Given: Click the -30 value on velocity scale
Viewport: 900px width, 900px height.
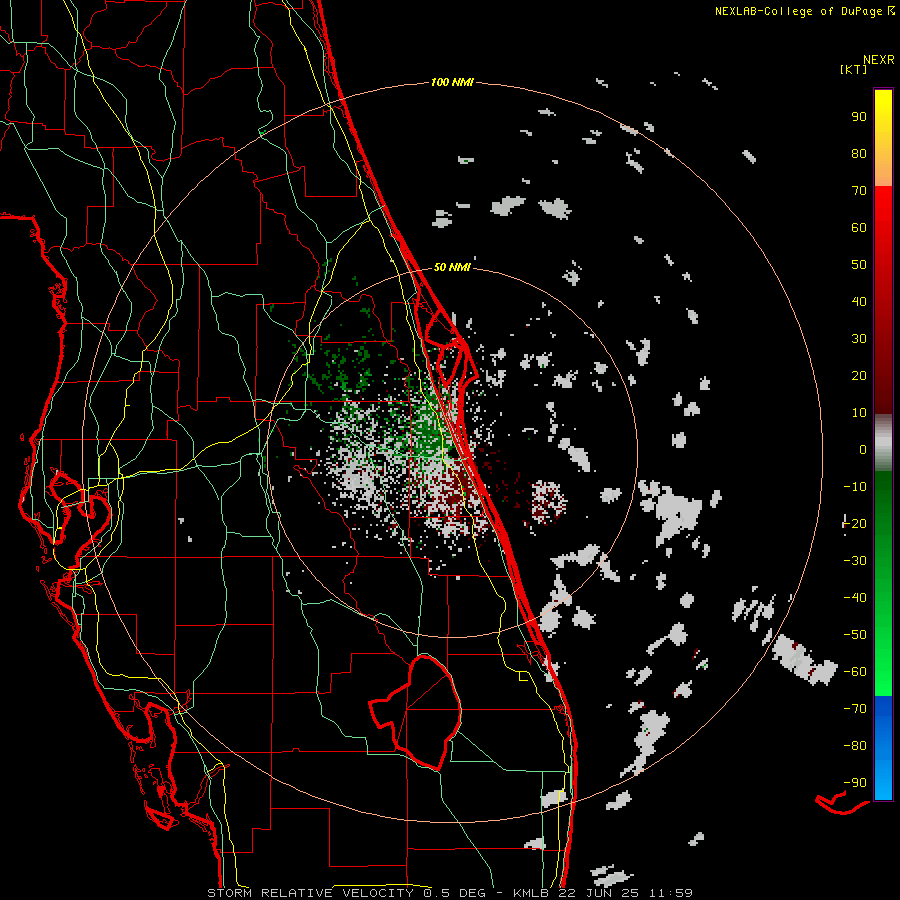Looking at the screenshot, I should click(x=855, y=561).
